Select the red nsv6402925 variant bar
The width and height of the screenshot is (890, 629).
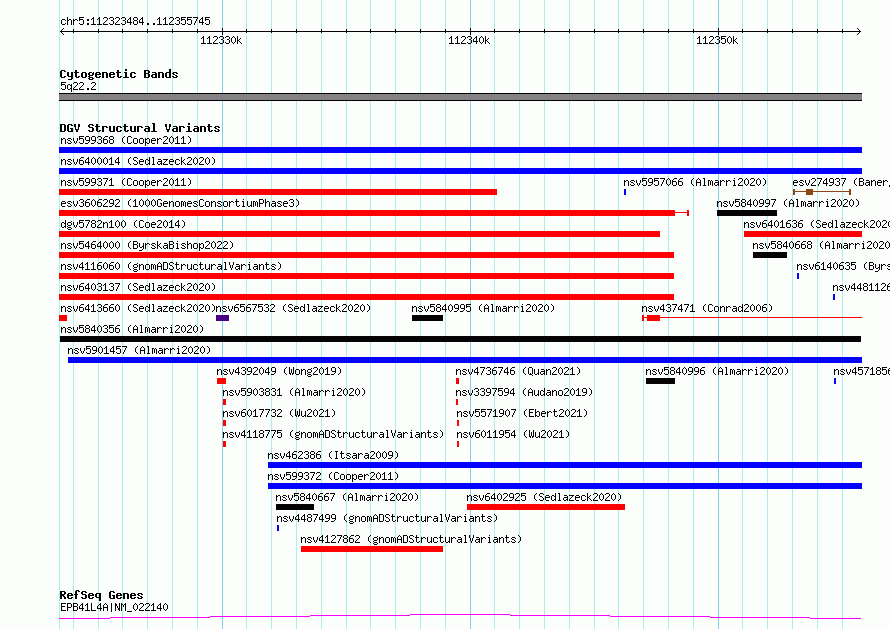point(546,507)
